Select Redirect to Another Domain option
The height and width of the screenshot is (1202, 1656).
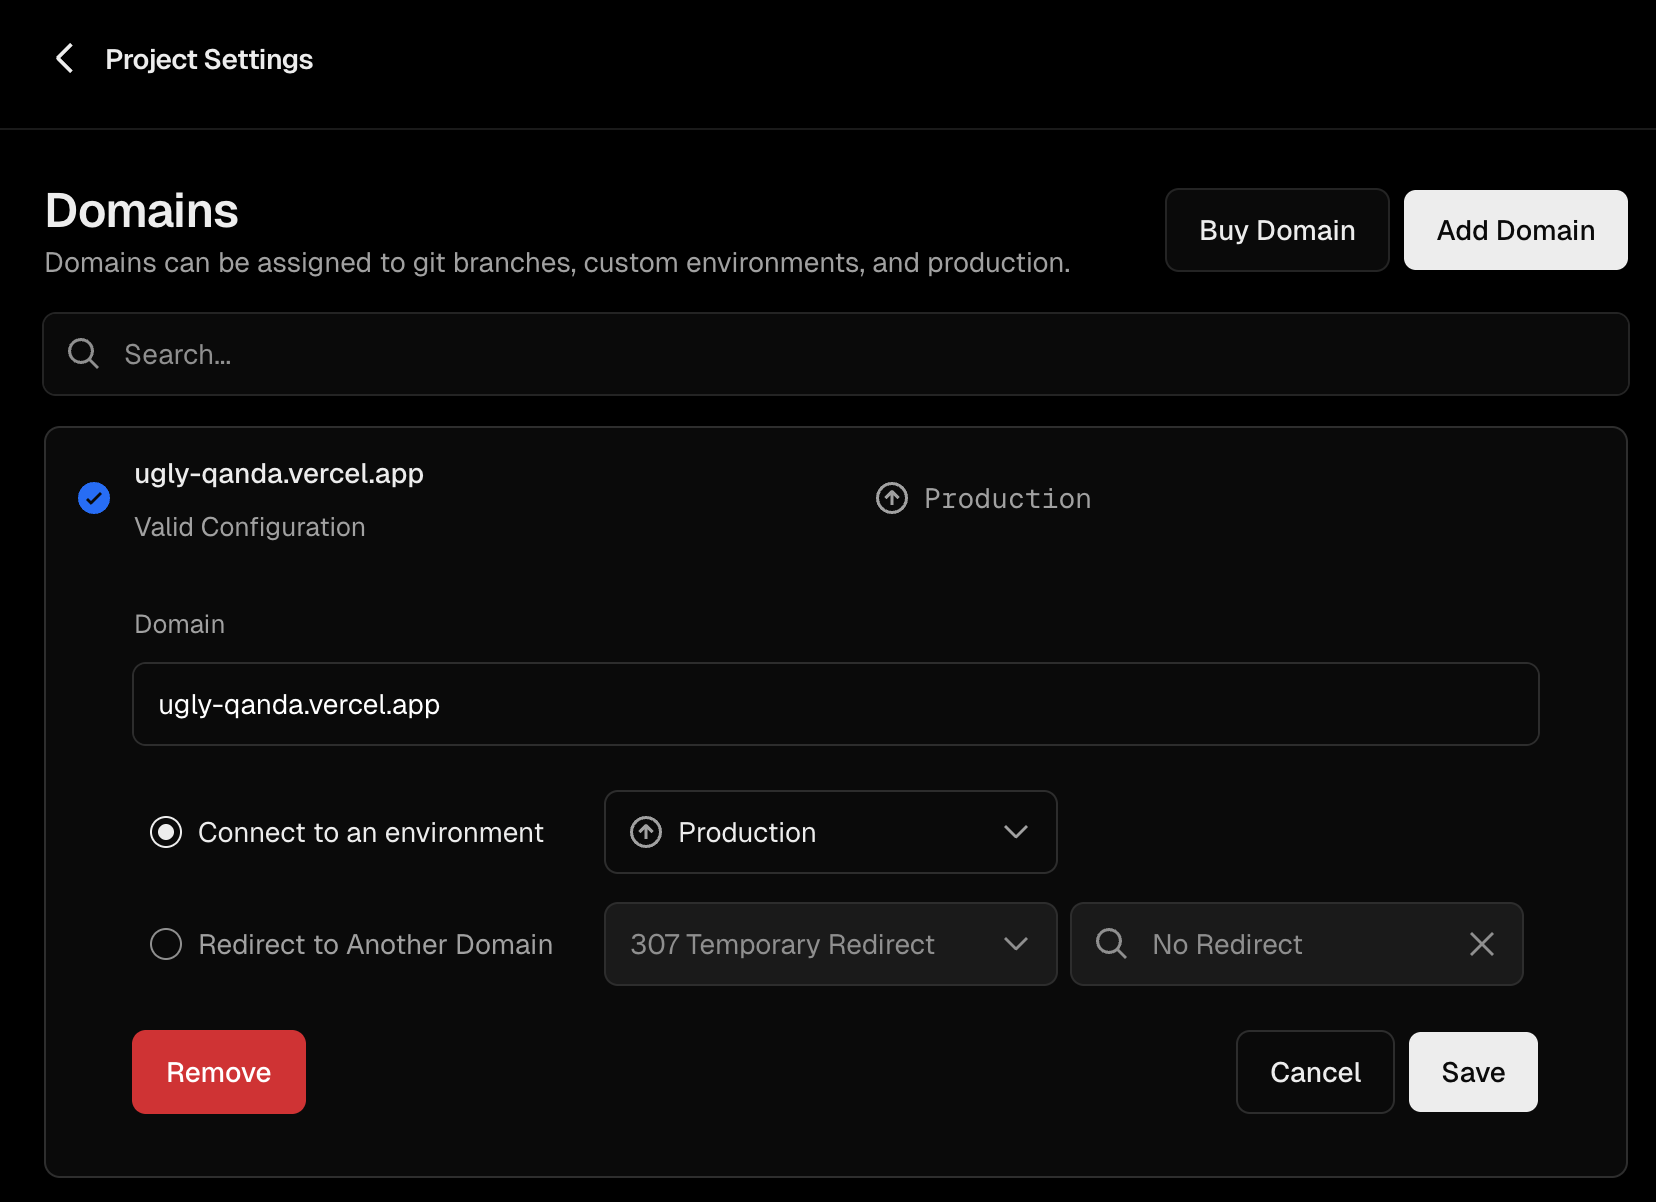point(166,944)
